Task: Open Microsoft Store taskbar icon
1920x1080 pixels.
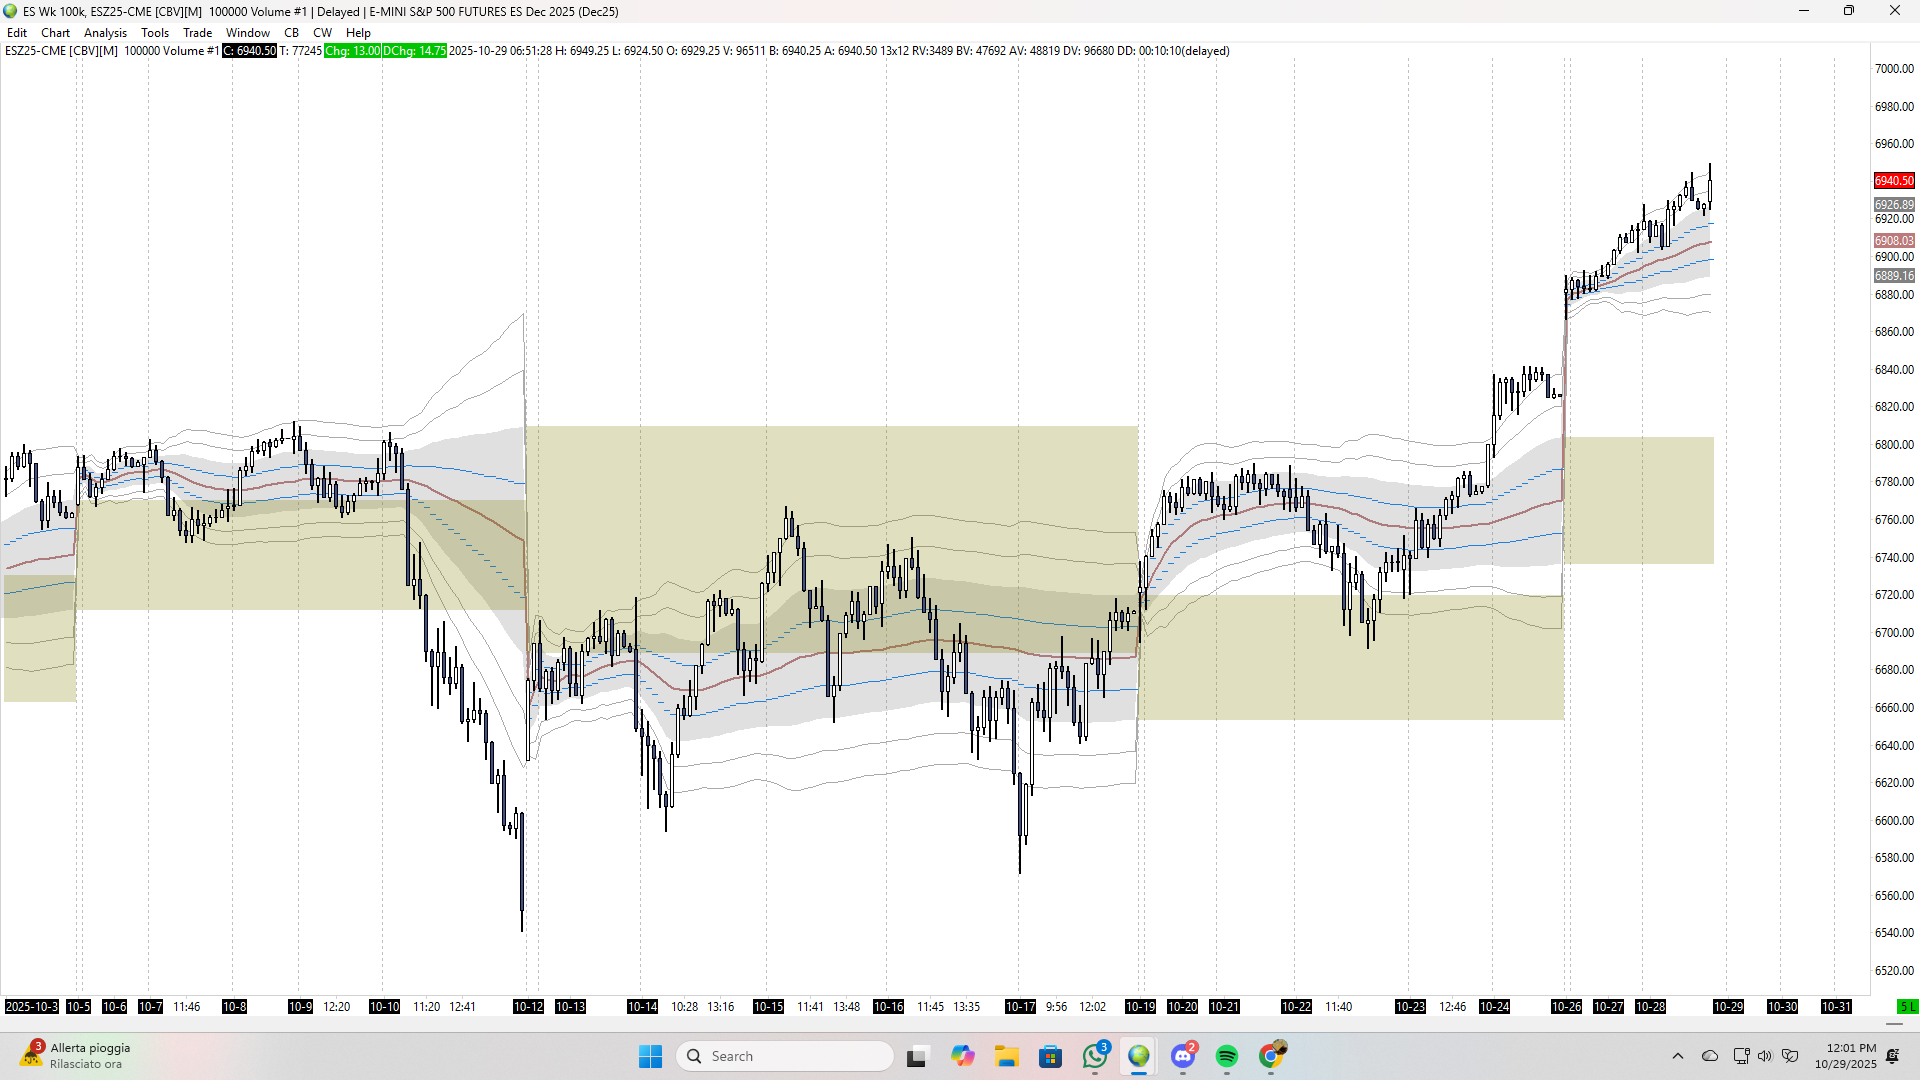Action: pos(1050,1056)
